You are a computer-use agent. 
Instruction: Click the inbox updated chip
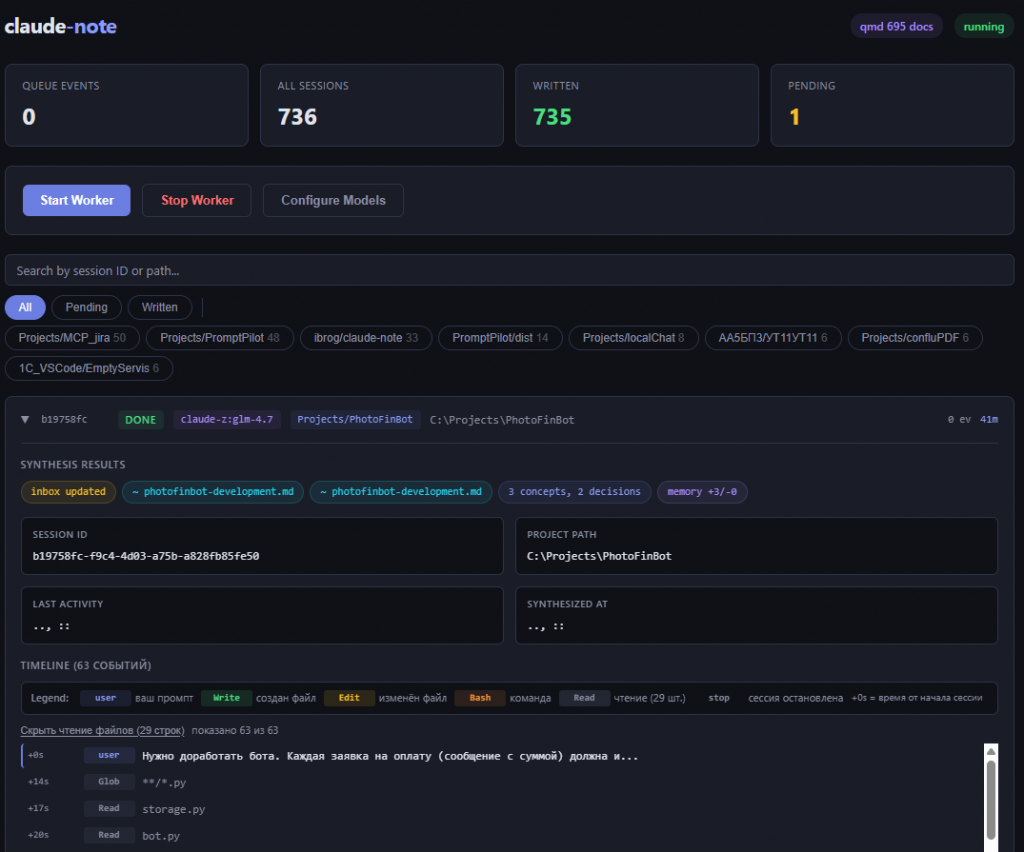point(68,492)
